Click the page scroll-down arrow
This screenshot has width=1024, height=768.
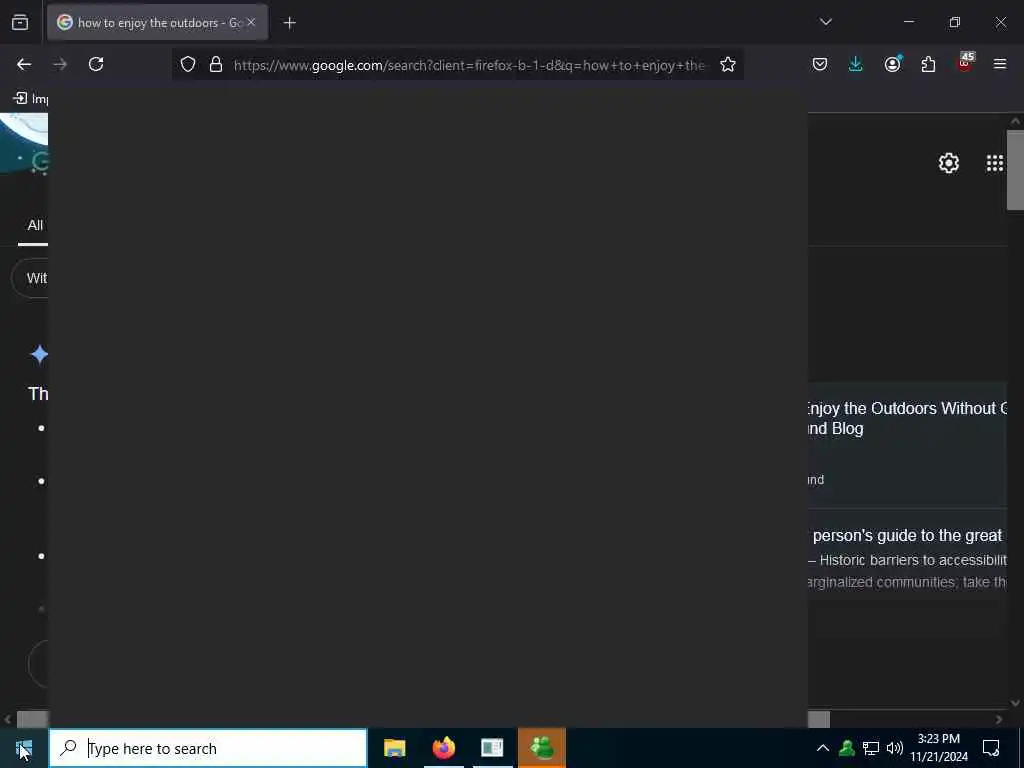1015,703
